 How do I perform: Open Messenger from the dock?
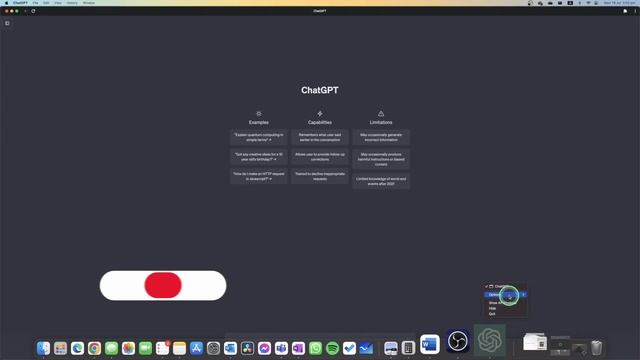coord(264,348)
